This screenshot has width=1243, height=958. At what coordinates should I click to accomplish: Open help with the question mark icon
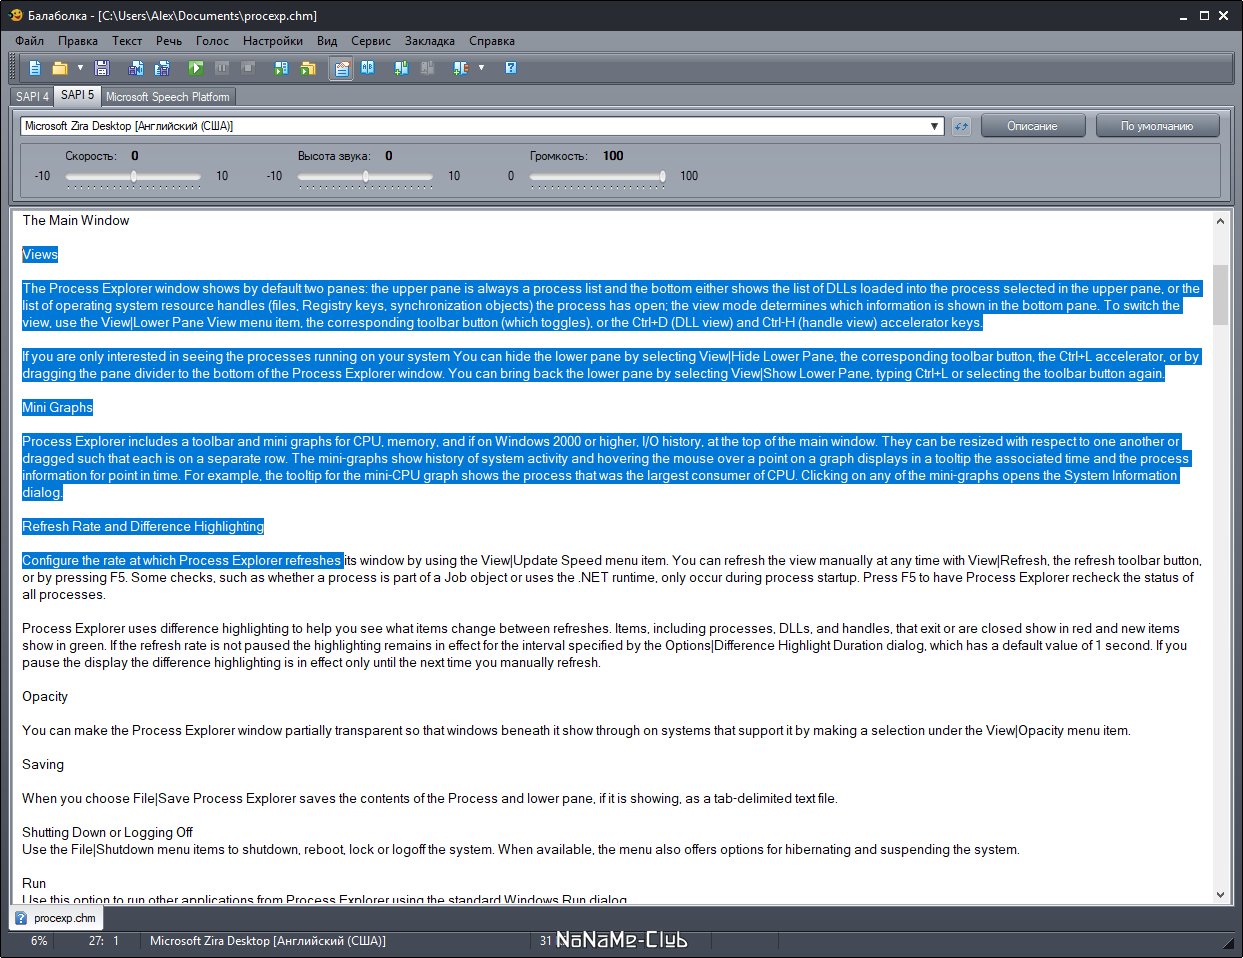(511, 68)
